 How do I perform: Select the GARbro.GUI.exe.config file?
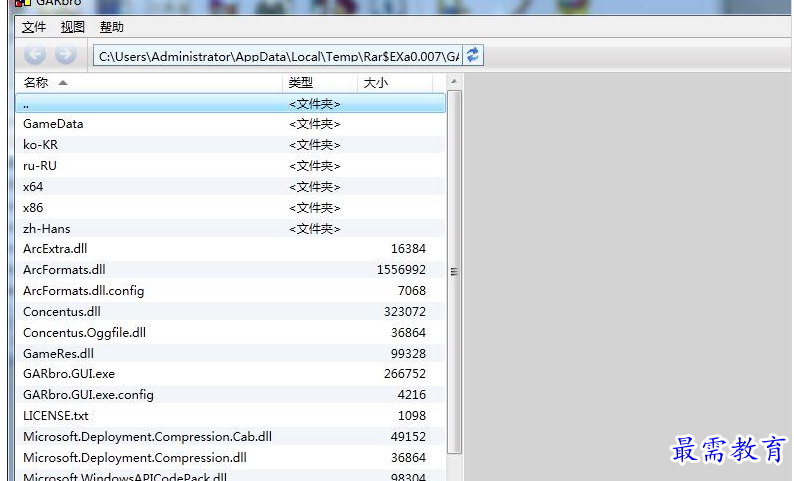click(x=231, y=395)
